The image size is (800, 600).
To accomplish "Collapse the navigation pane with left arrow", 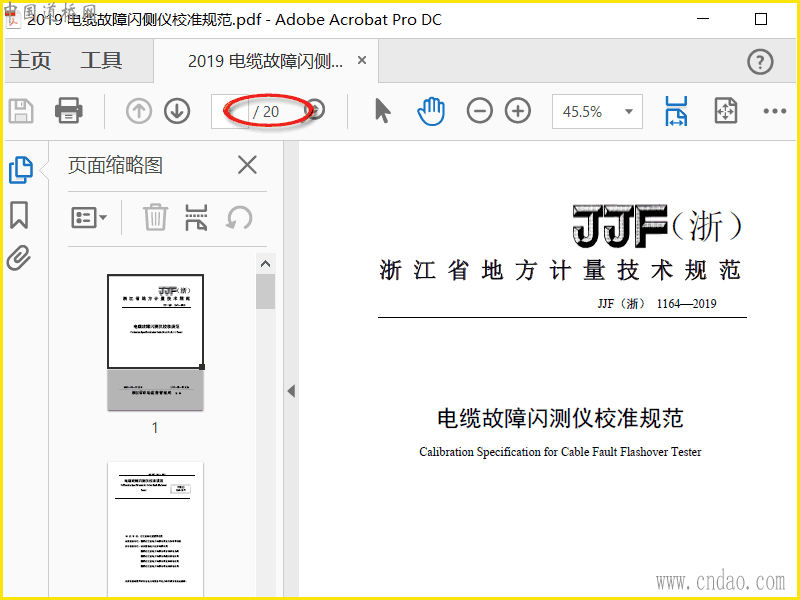I will pyautogui.click(x=291, y=391).
